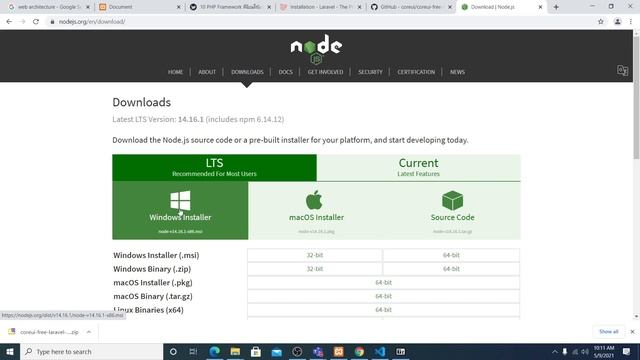The image size is (640, 360).
Task: Open DOWNLOADS in site navigation
Action: point(247,72)
